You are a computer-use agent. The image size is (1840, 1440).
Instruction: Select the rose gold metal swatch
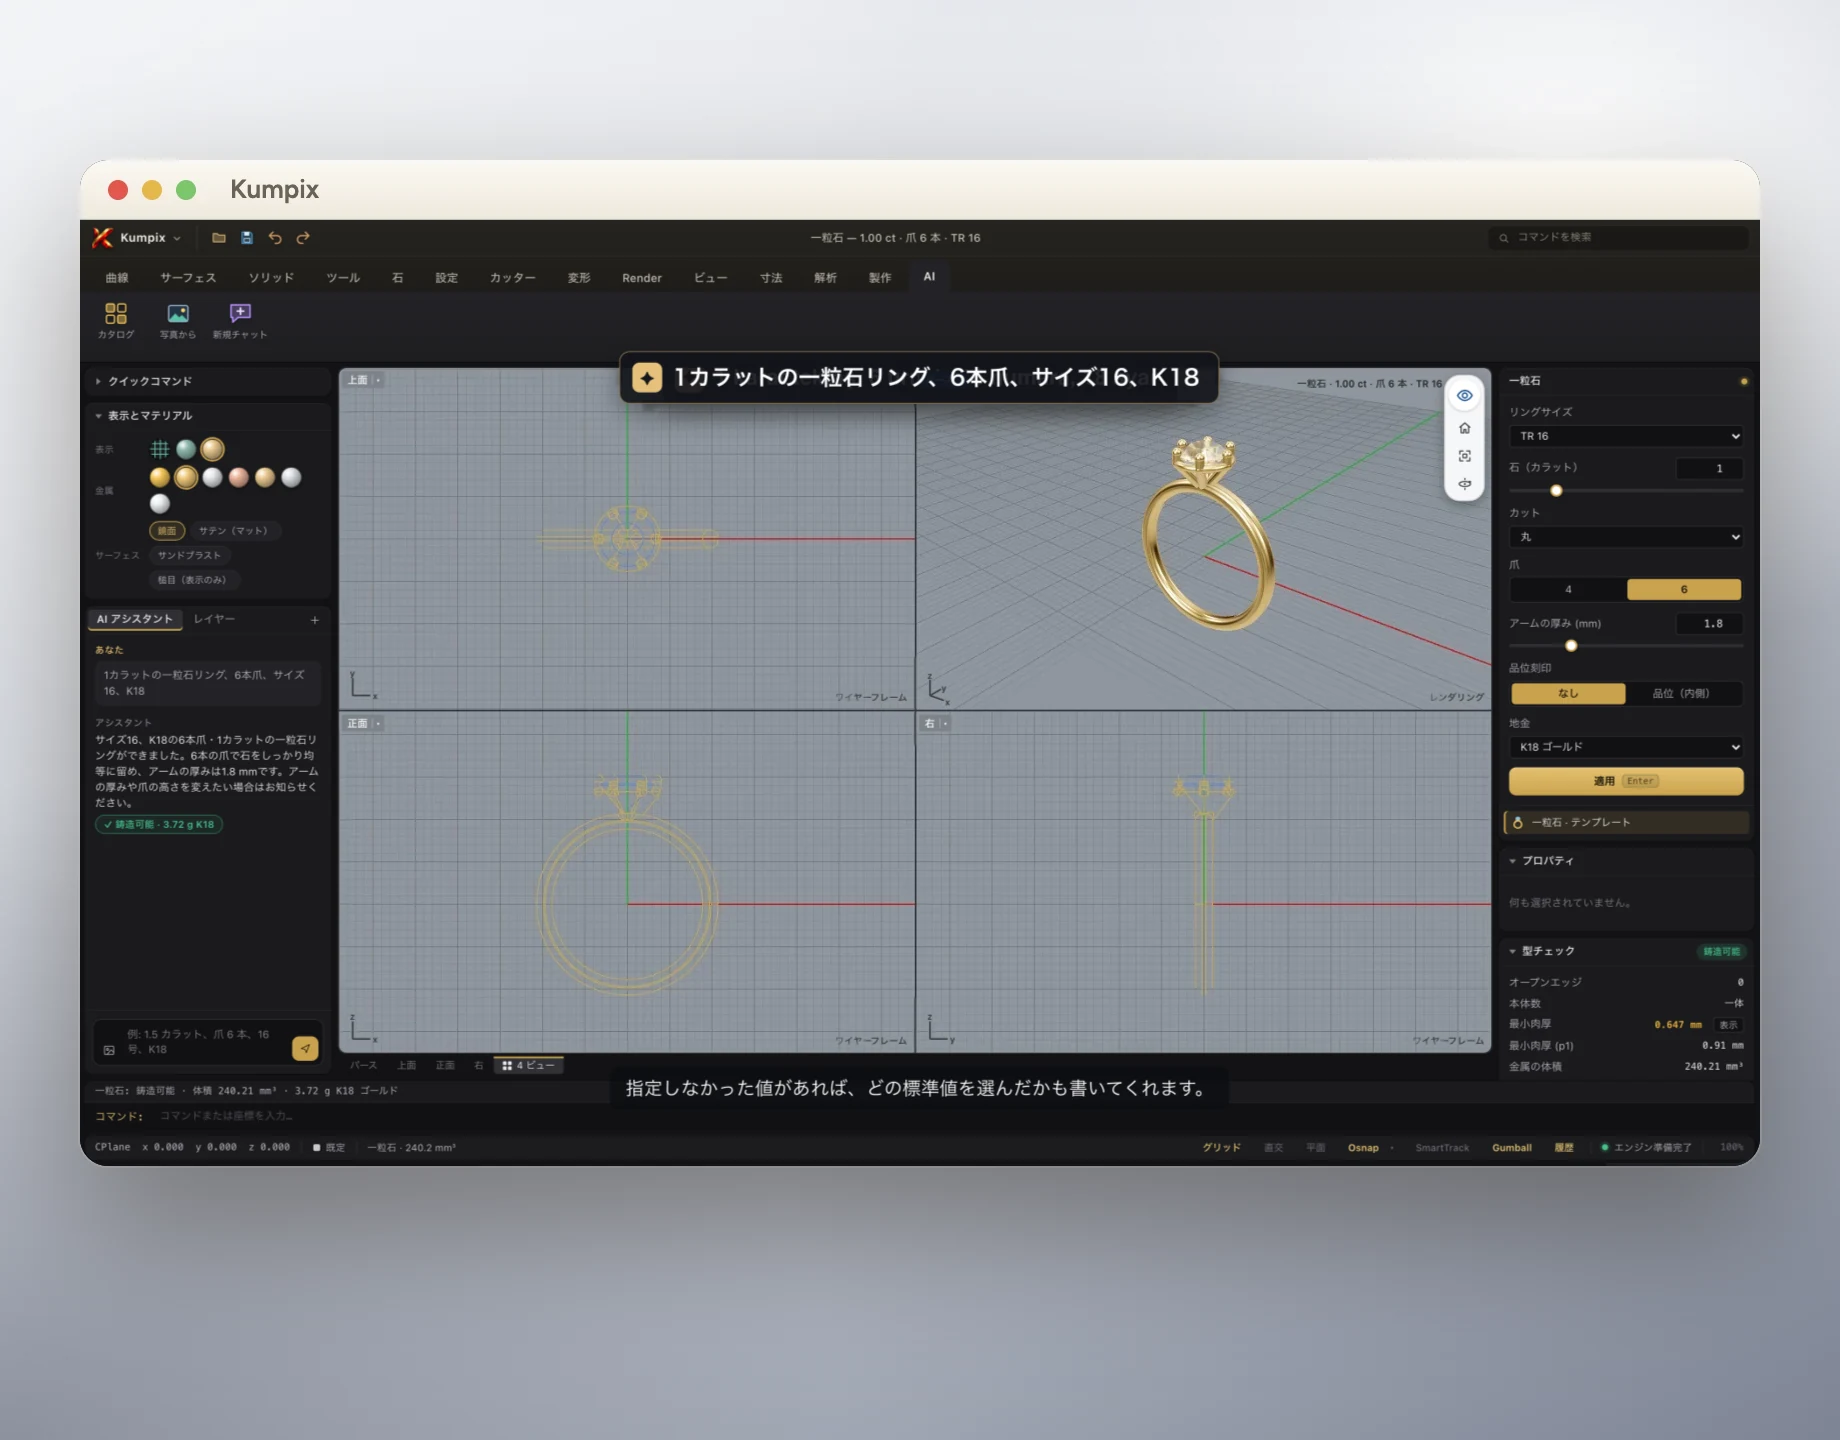click(x=238, y=478)
